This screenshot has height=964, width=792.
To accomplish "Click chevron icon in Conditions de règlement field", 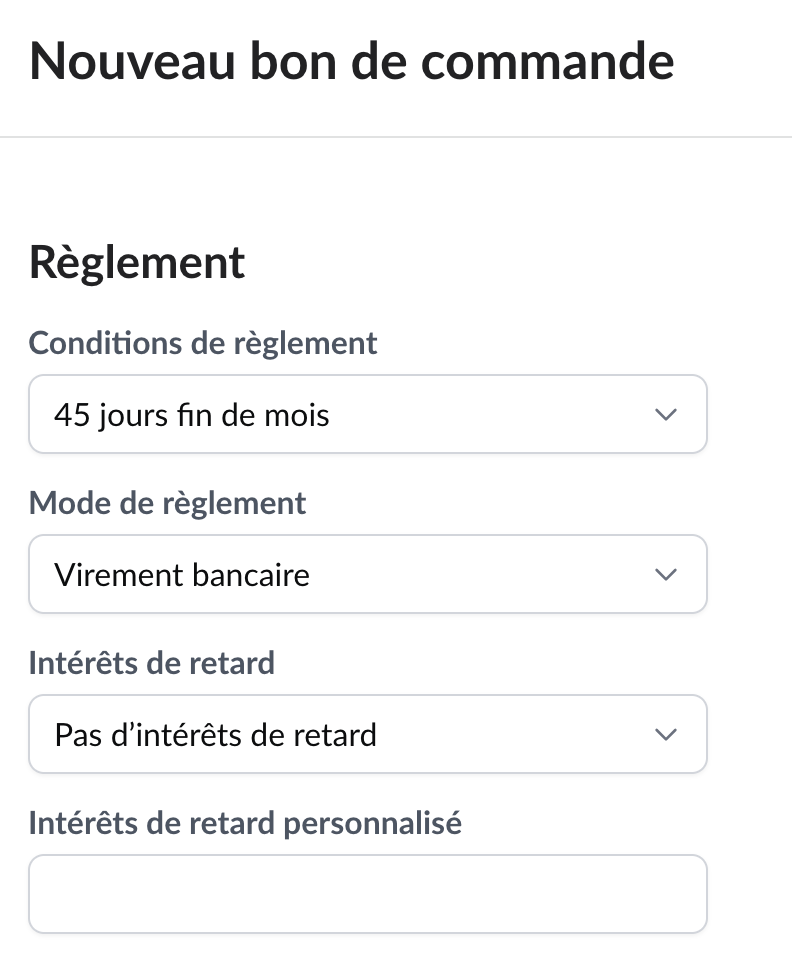I will pos(665,414).
